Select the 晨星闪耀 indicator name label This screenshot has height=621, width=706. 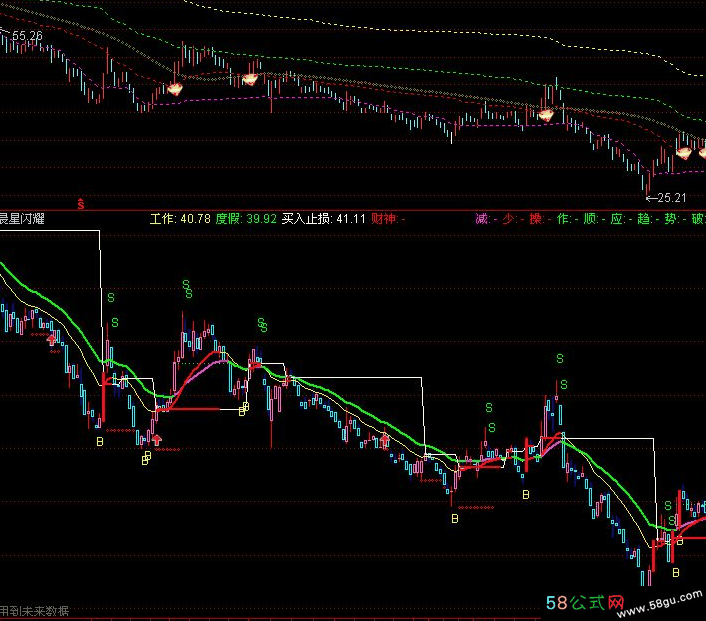27,218
